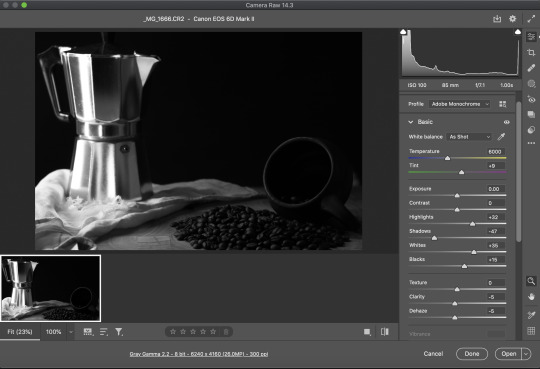Collapse the Basic panel chevron
The height and width of the screenshot is (369, 540).
tap(411, 122)
